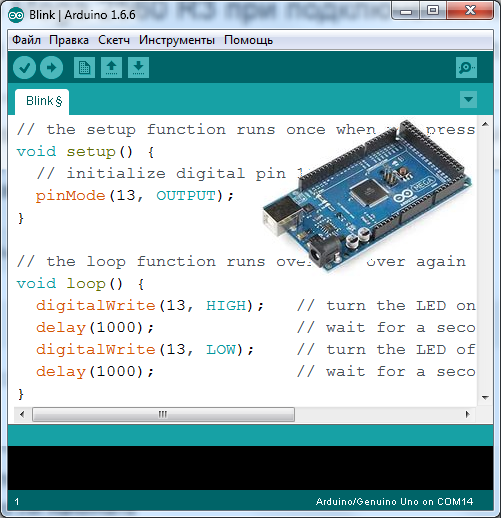This screenshot has height=519, width=502.
Task: Select the Blink sketch tab
Action: tap(42, 101)
